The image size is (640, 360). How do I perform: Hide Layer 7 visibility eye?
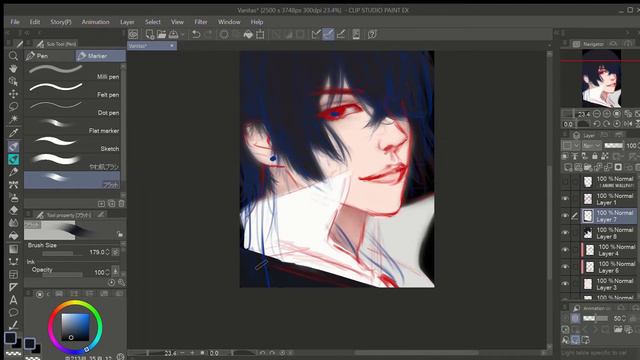(565, 216)
